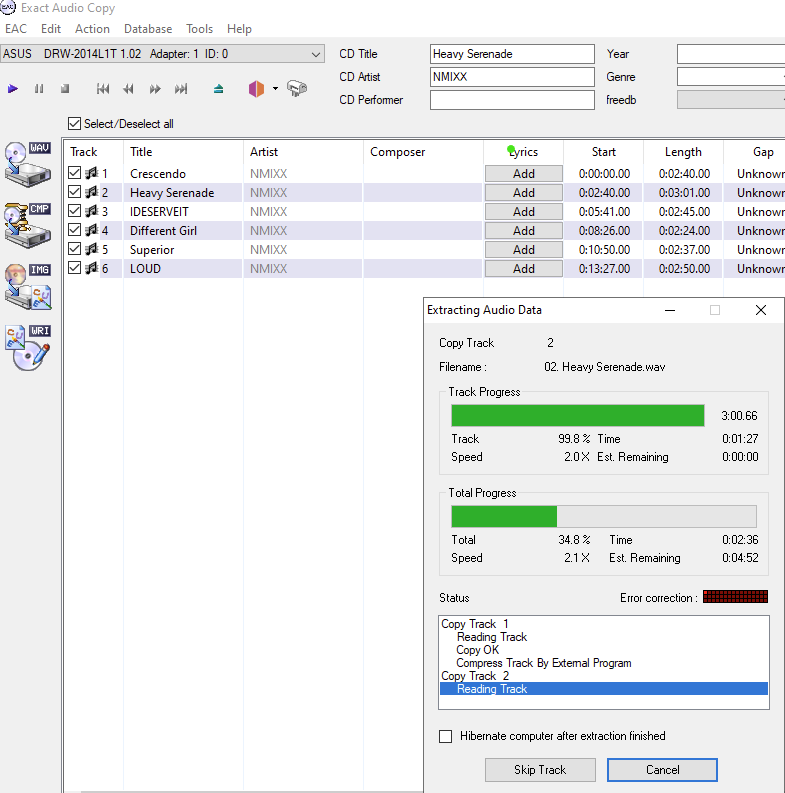Uncheck track 2 Heavy Serenade checkbox
The height and width of the screenshot is (793, 785).
coord(74,192)
